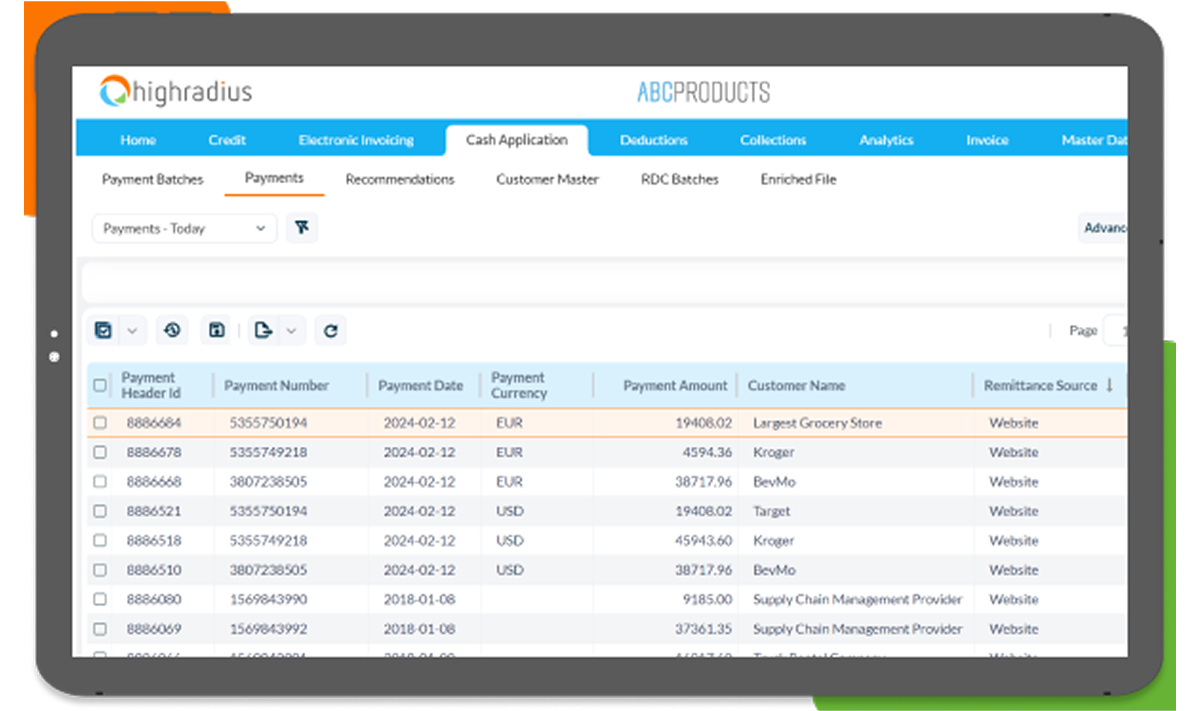Click the sort arrow on Remittance Source

pyautogui.click(x=1109, y=385)
